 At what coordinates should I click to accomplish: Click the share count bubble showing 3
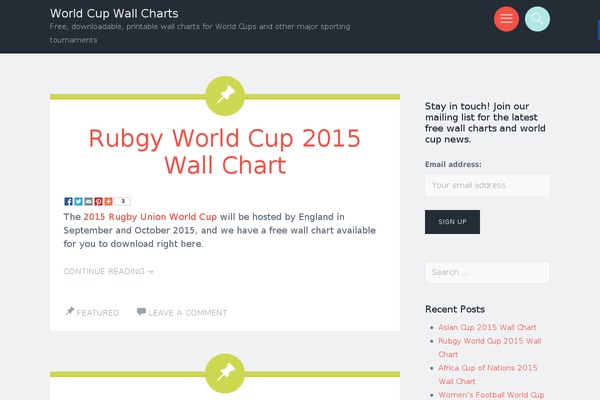pyautogui.click(x=122, y=201)
